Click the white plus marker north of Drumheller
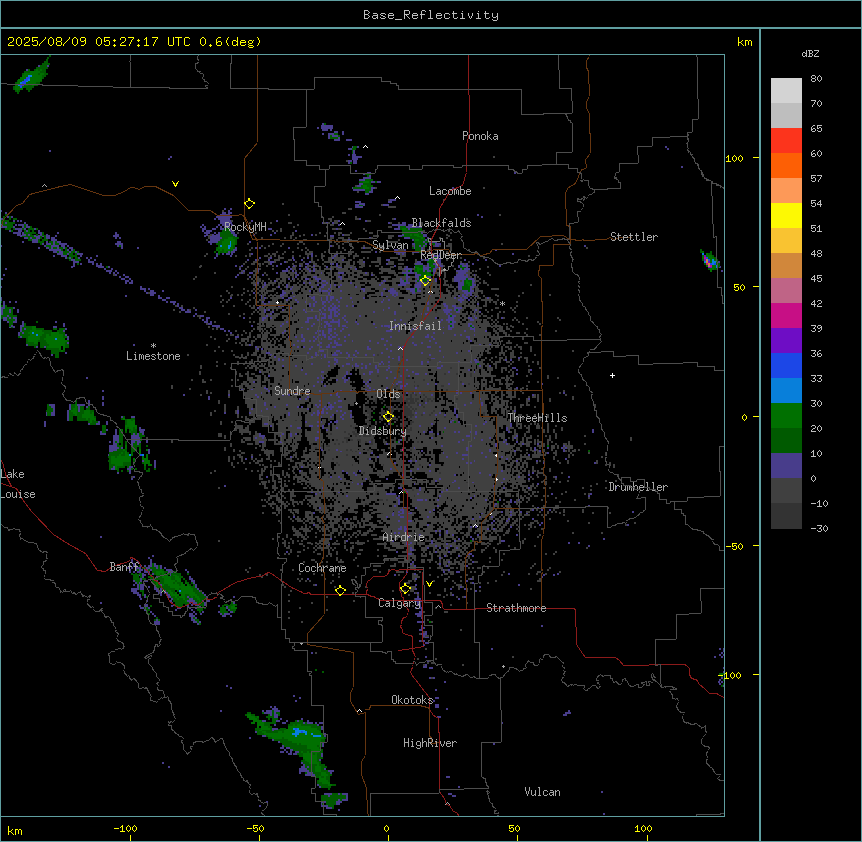Viewport: 862px width, 842px height. tap(612, 375)
